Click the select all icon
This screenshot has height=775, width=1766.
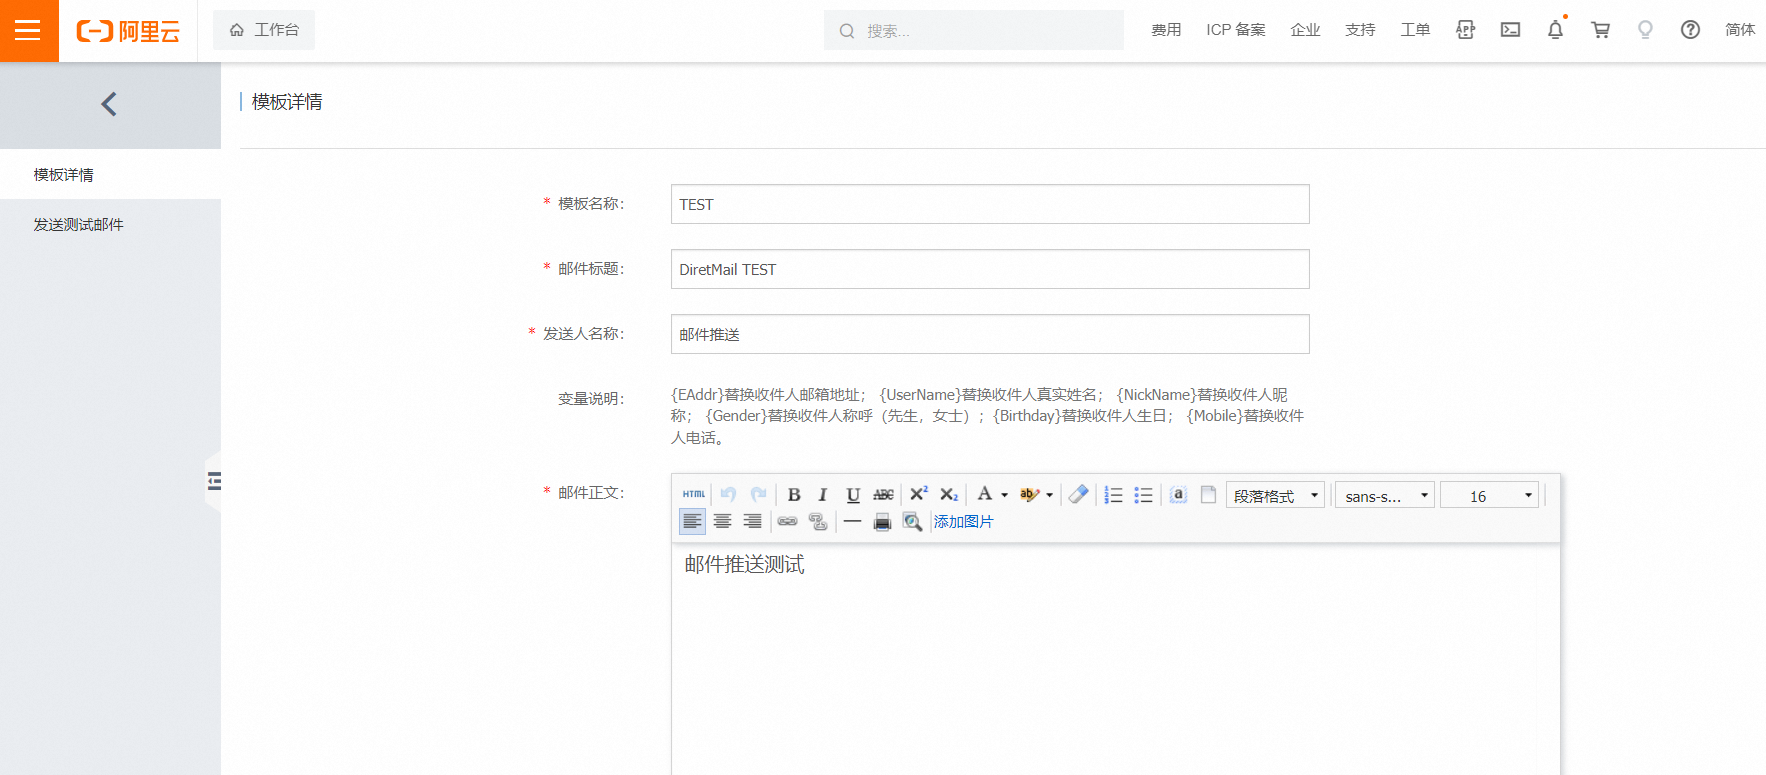point(1178,494)
